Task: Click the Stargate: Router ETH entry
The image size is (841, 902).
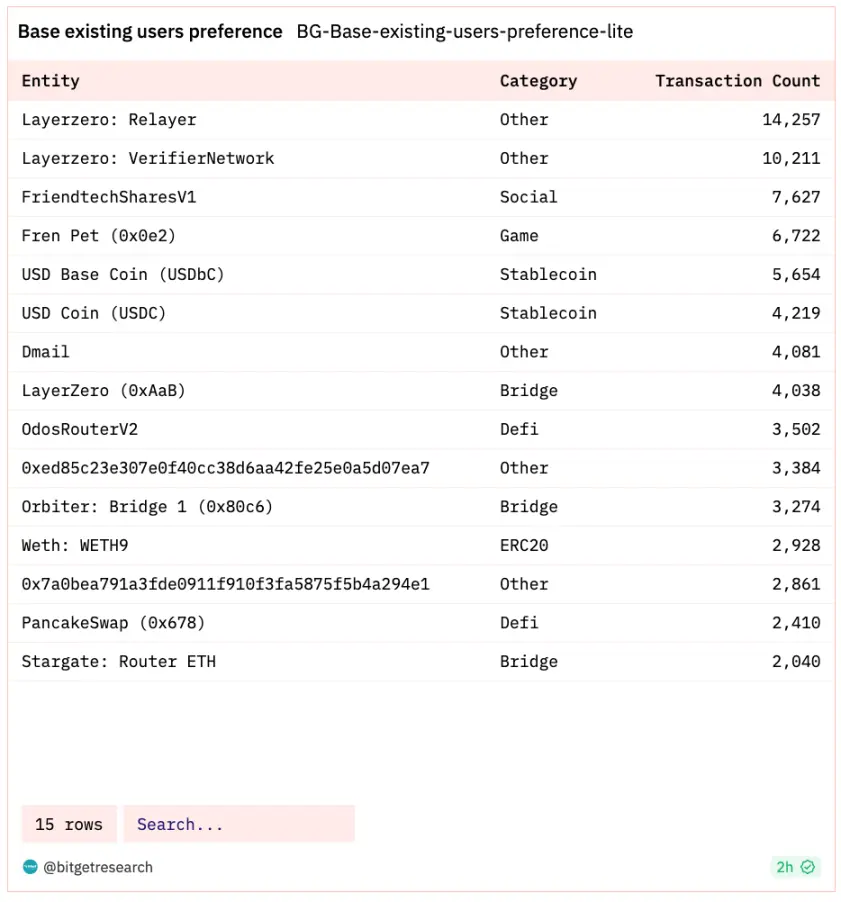Action: pyautogui.click(x=118, y=661)
